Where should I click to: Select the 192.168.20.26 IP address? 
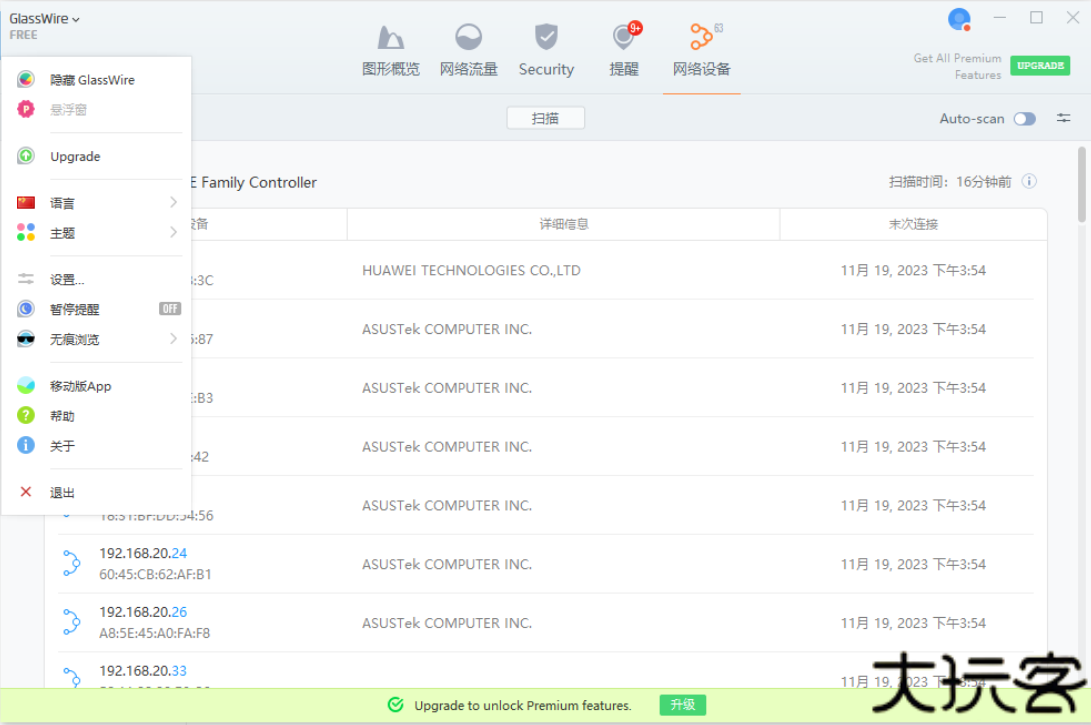pos(143,612)
